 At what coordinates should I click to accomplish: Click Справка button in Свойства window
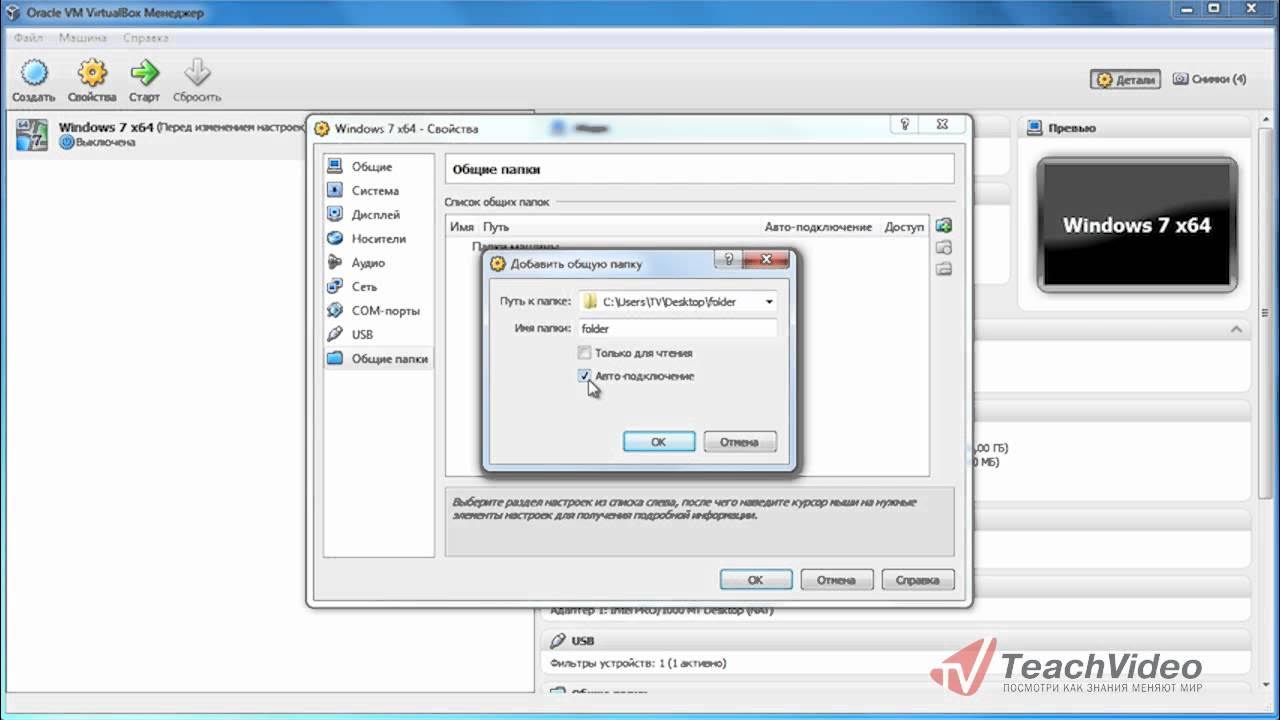(x=918, y=580)
